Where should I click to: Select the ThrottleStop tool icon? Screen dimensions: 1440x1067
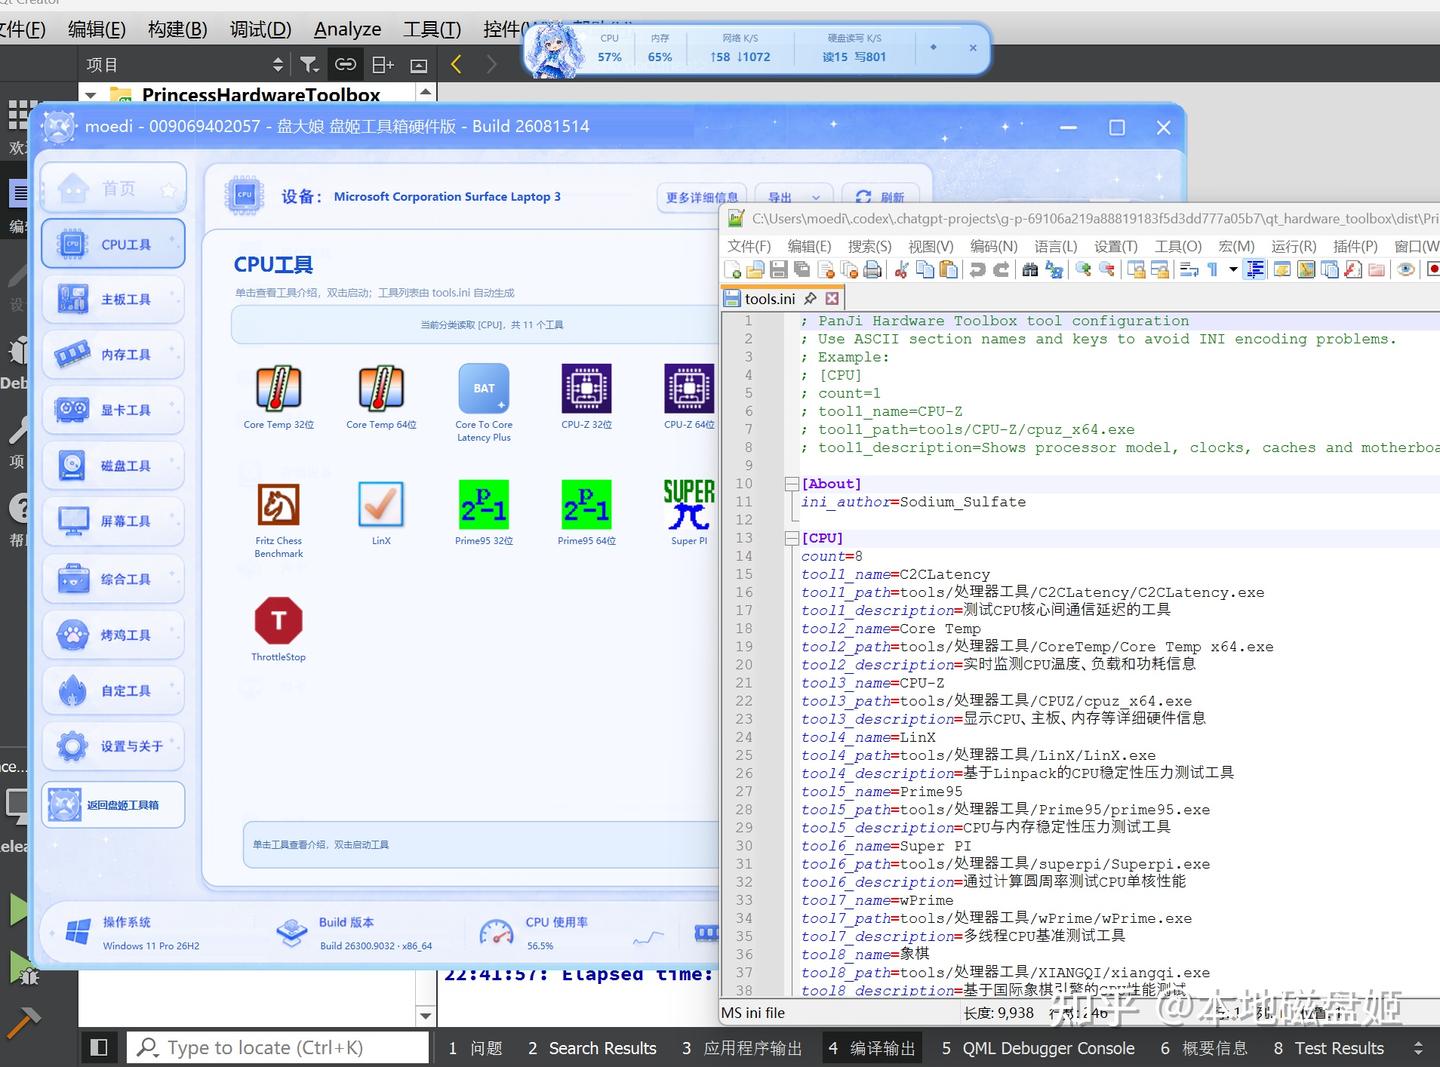279,621
